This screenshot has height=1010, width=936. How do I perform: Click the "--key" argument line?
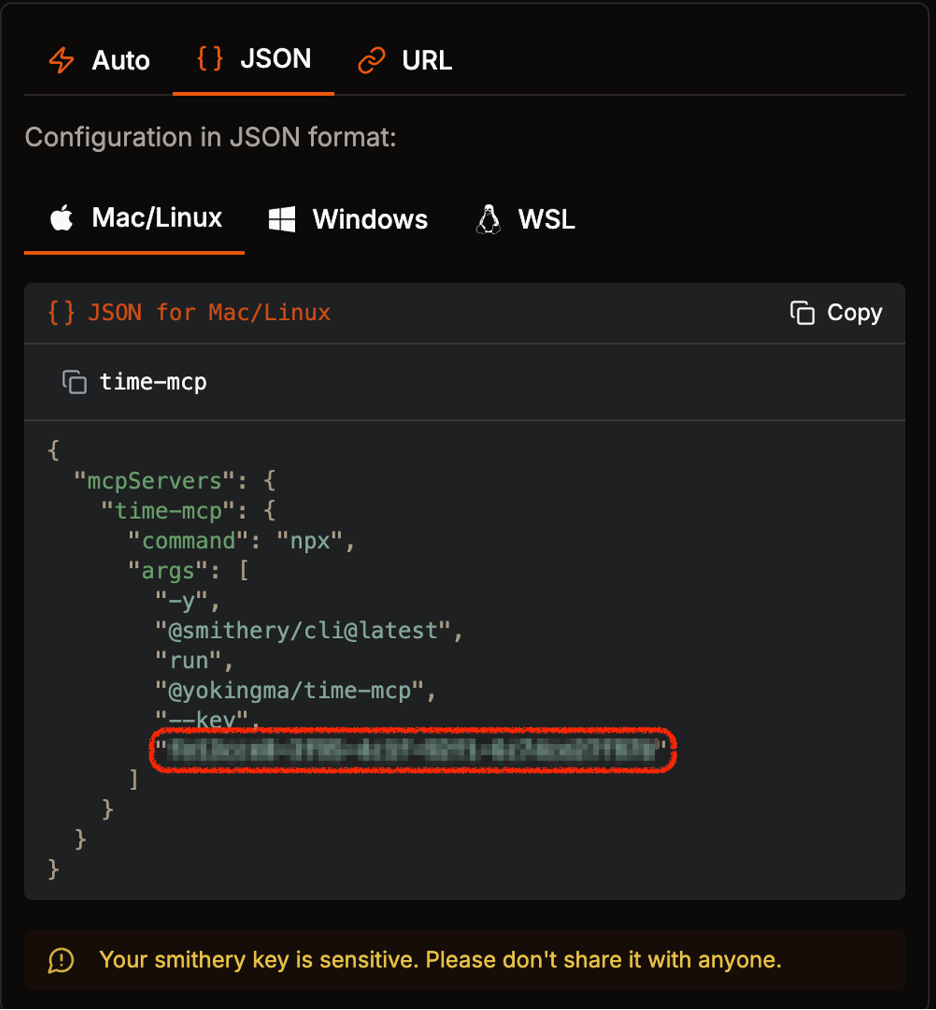[x=207, y=719]
